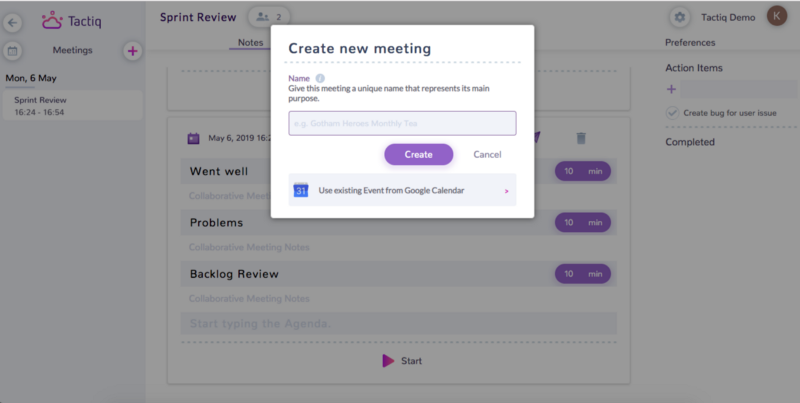Viewport: 800px width, 403px height.
Task: Click the Start typing the Agenda field
Action: click(x=398, y=323)
